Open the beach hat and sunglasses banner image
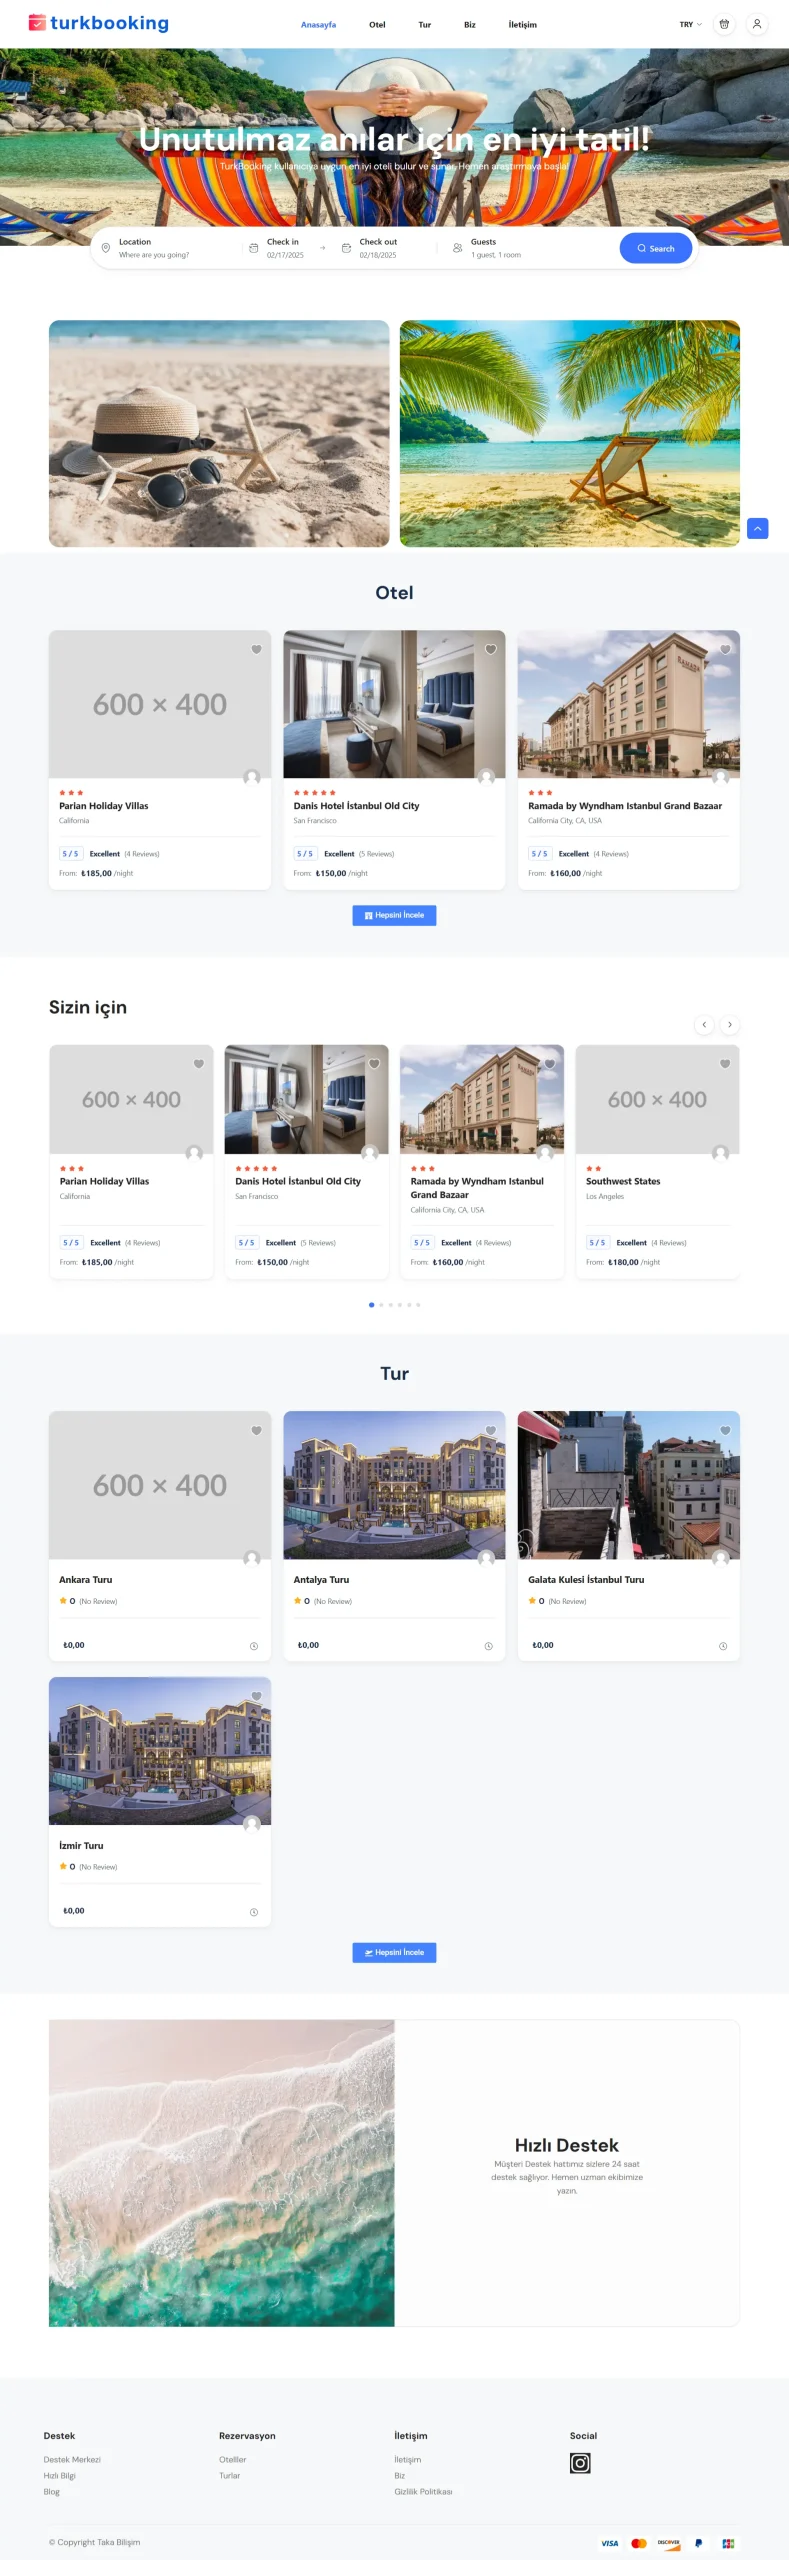Screen dimensions: 789x2560 (219, 433)
